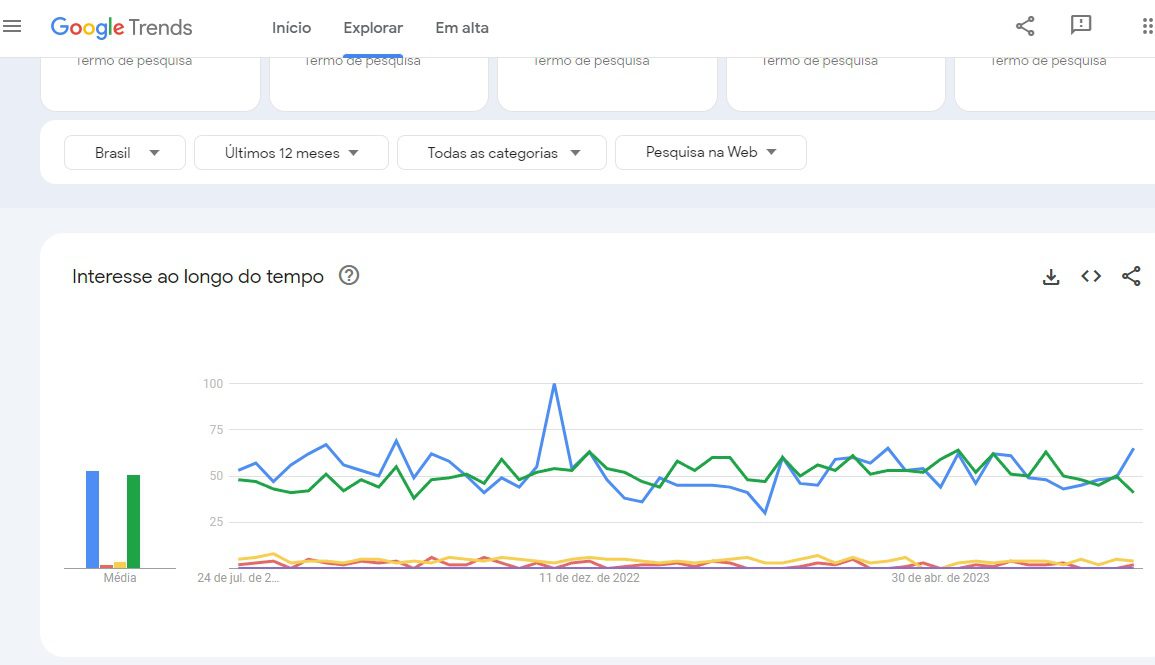This screenshot has height=665, width=1155.
Task: Expand the Últimos 12 meses dropdown
Action: coord(291,153)
